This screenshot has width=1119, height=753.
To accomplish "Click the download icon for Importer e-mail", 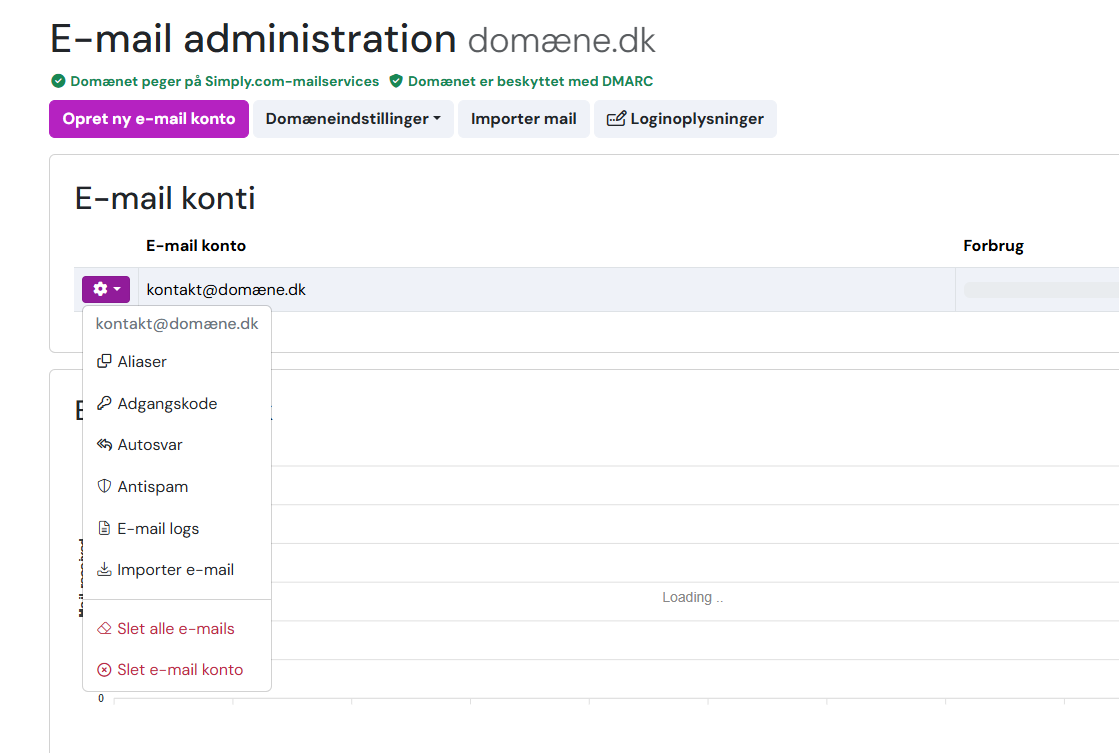I will click(104, 570).
